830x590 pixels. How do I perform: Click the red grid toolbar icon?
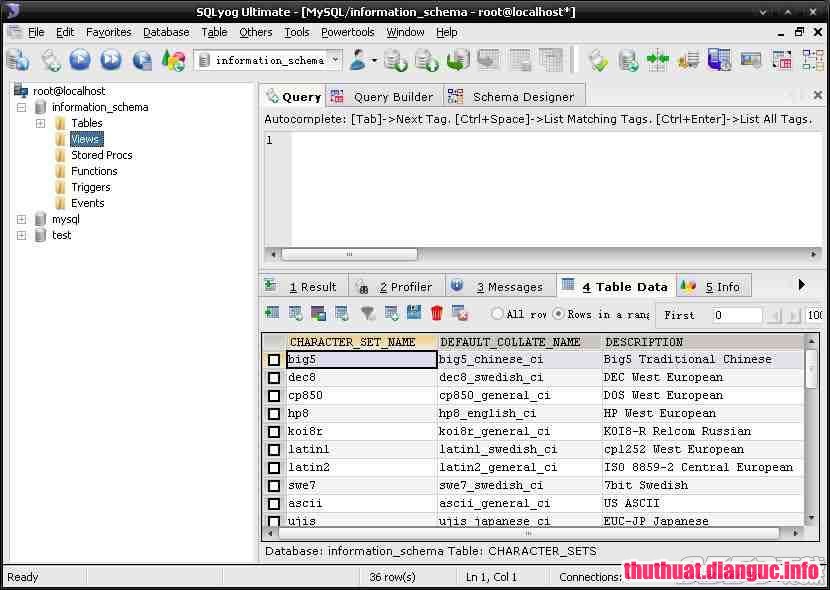pyautogui.click(x=781, y=60)
